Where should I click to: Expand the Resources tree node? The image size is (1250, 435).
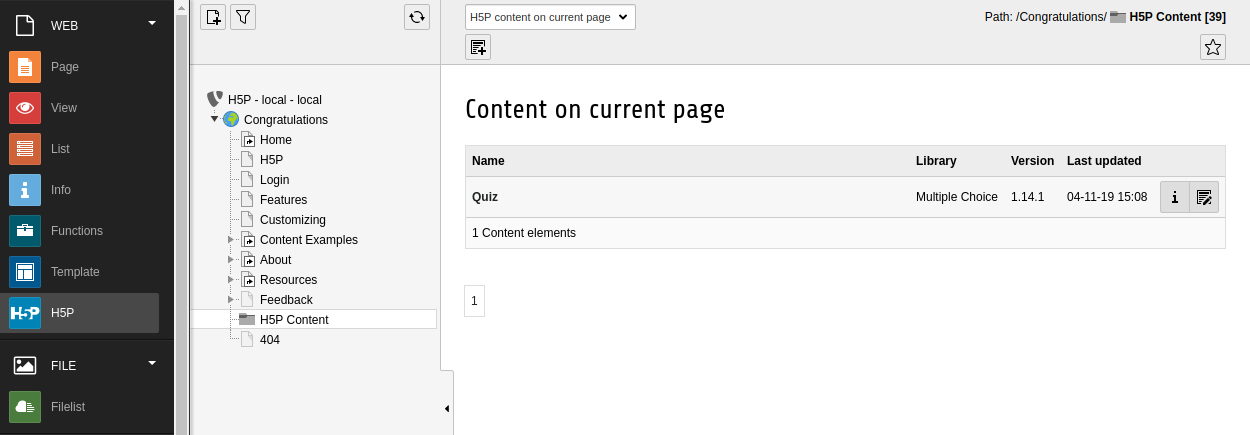click(x=231, y=280)
